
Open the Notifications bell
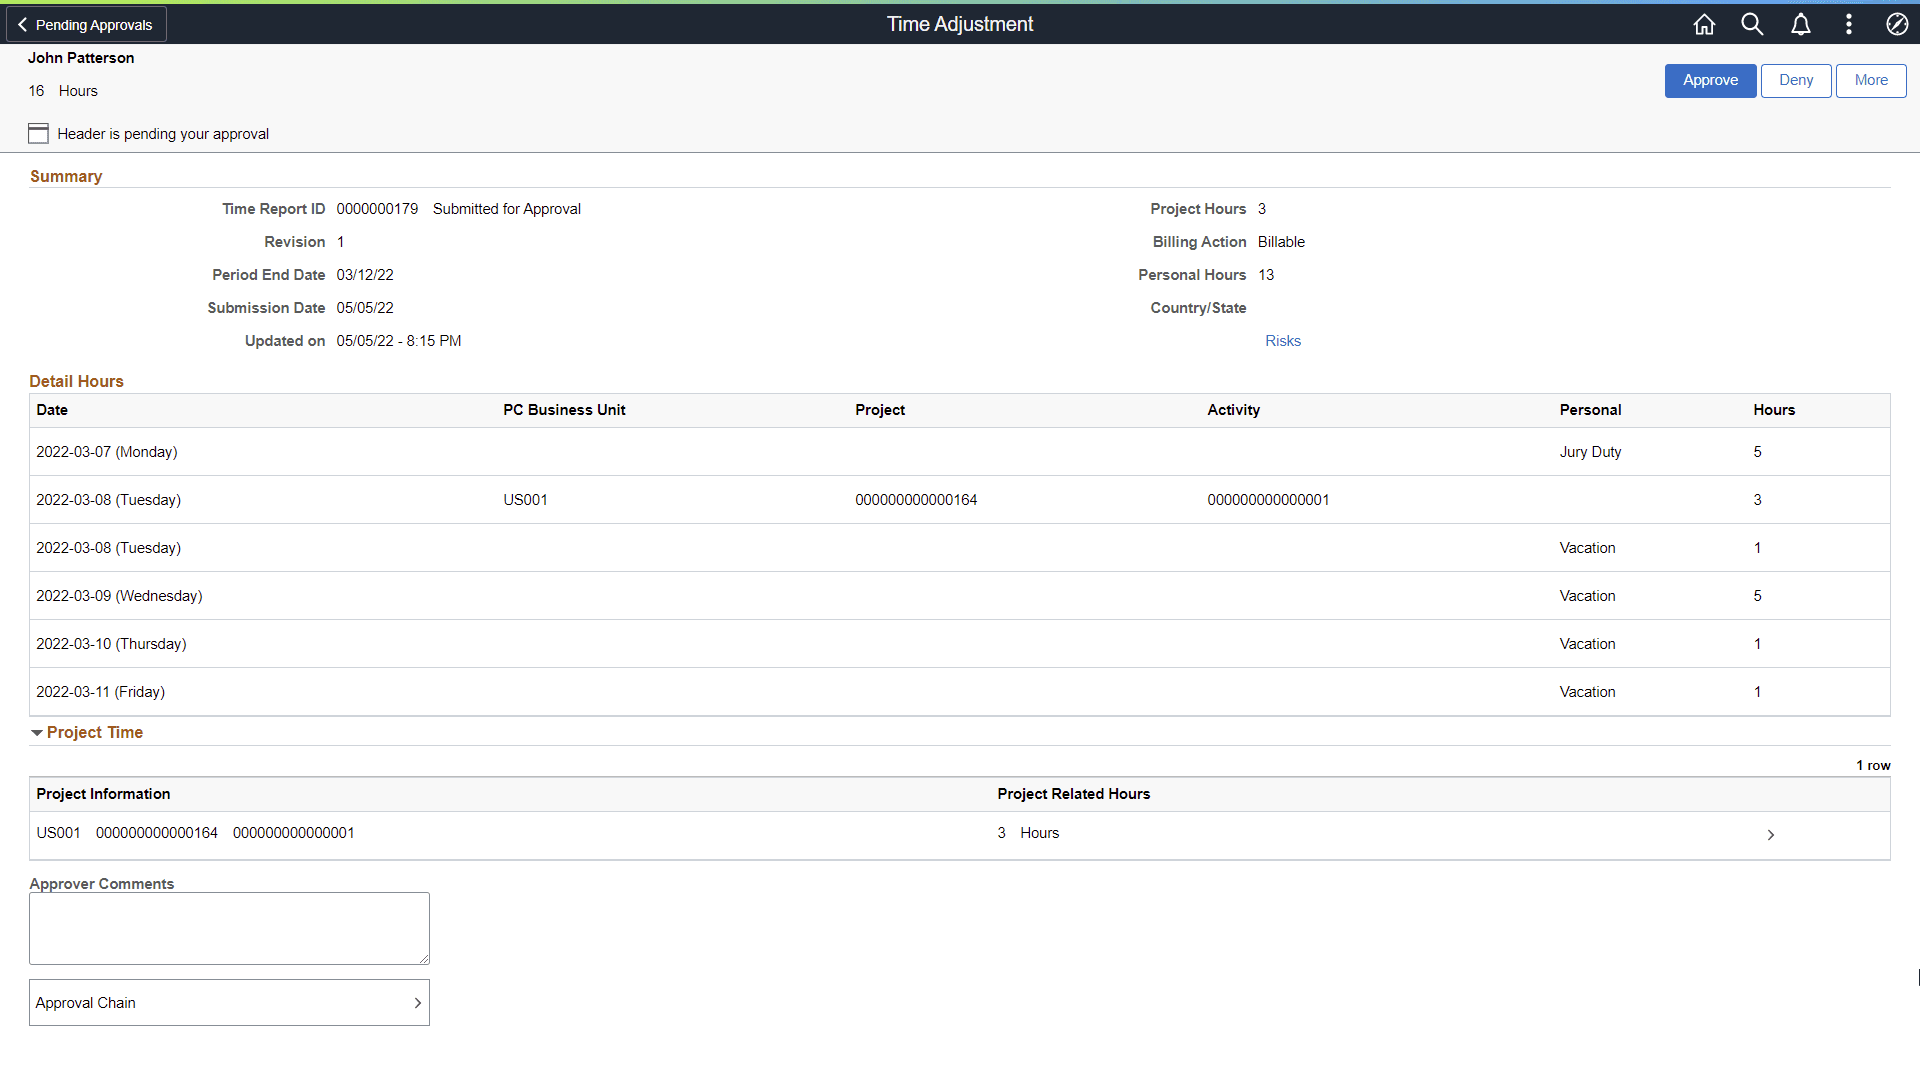click(x=1800, y=24)
